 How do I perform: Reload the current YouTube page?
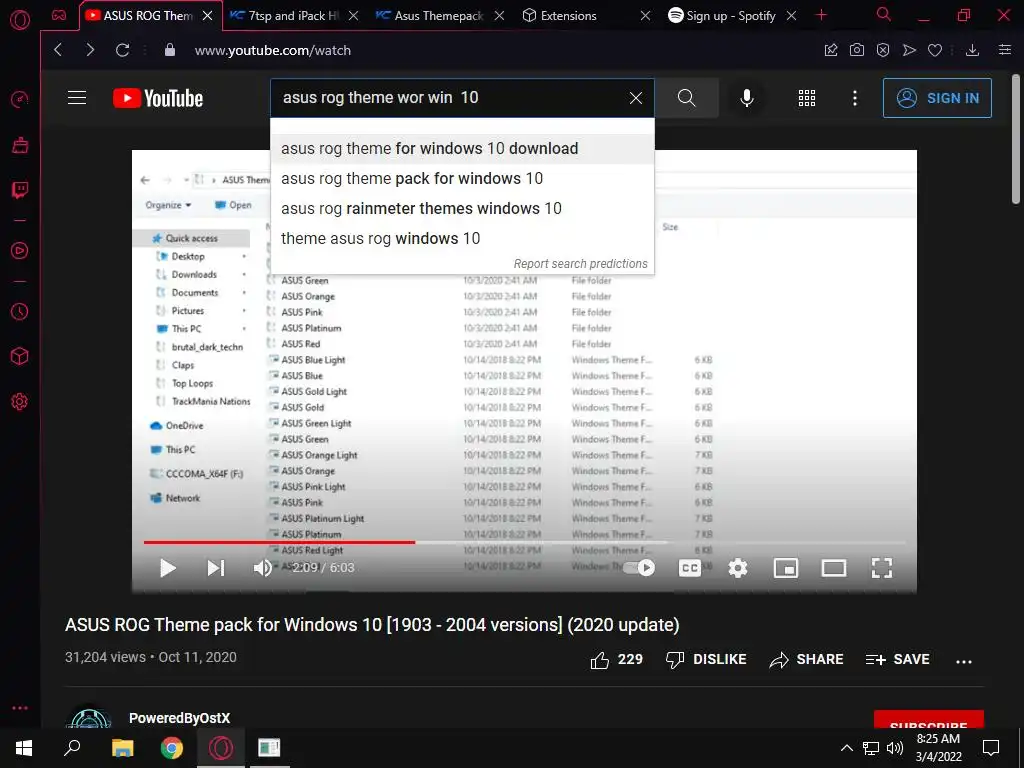(x=122, y=50)
